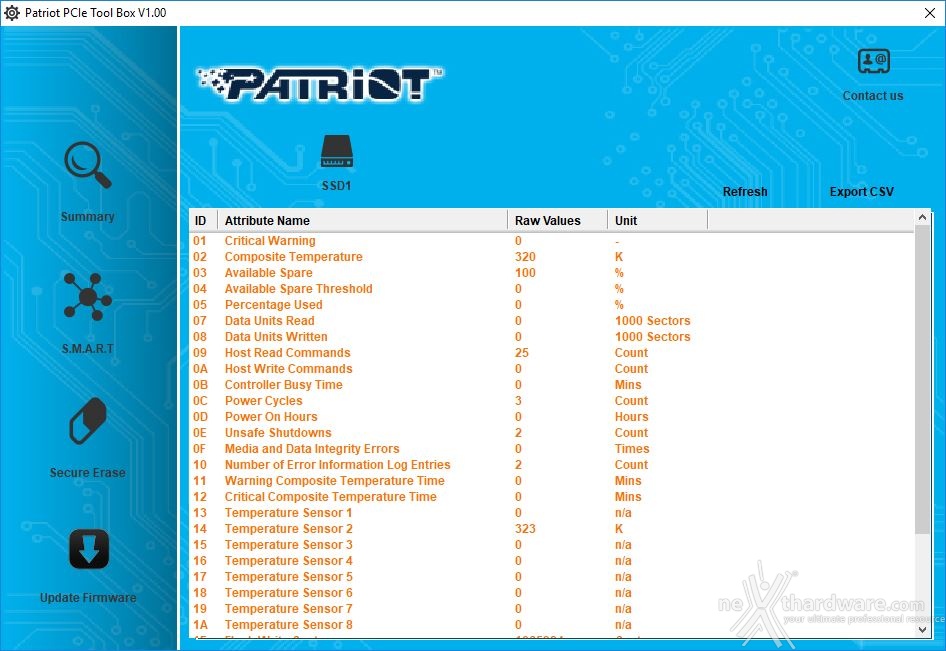Select the Unsafe Shutdowns row
This screenshot has height=651, width=946.
[x=551, y=433]
